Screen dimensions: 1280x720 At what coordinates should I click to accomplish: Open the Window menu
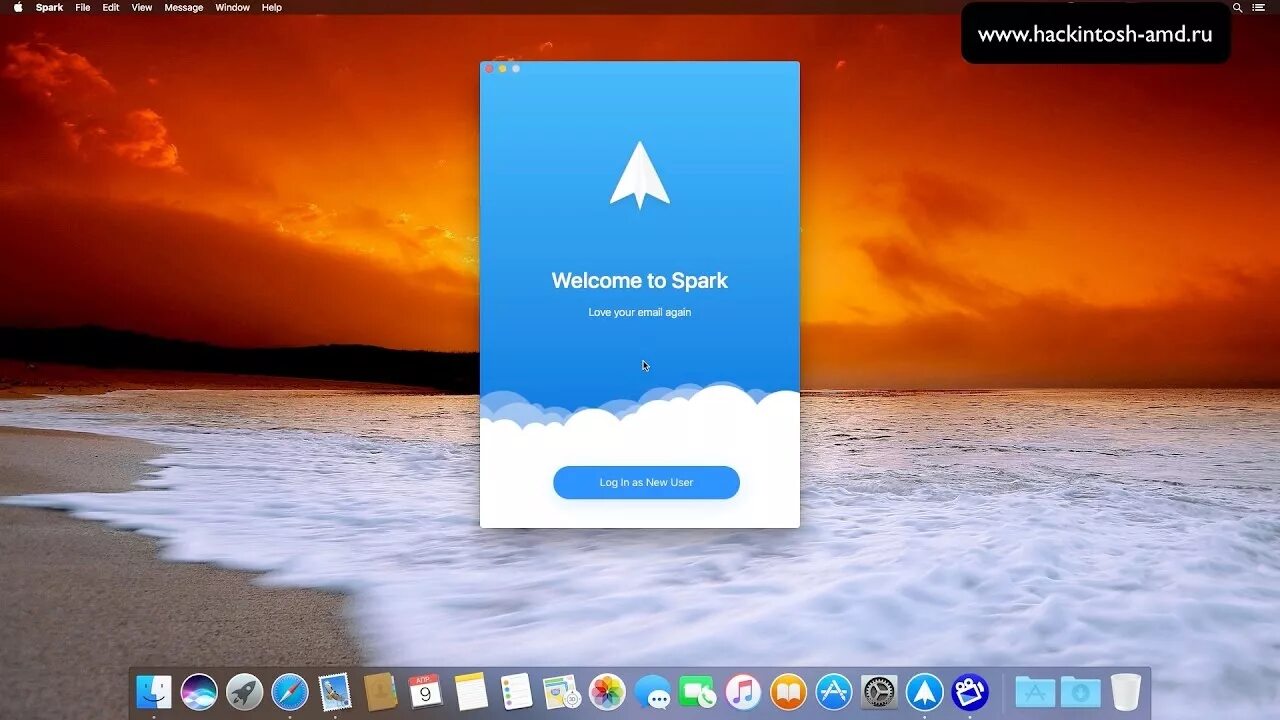(x=233, y=7)
